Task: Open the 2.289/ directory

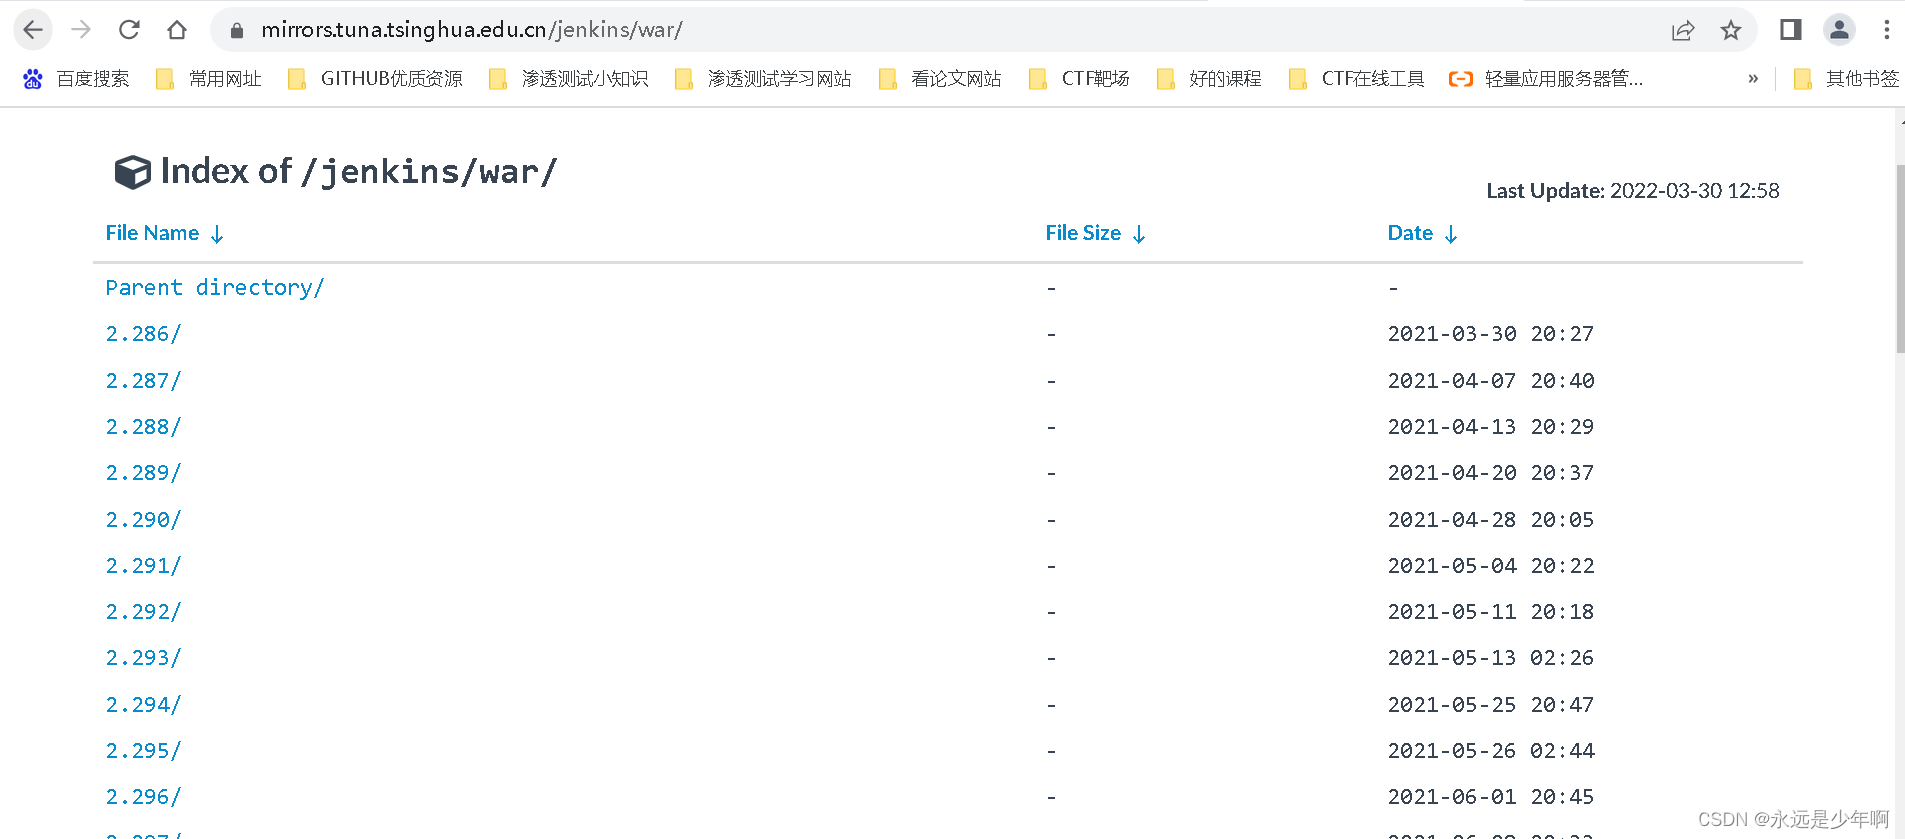Action: pos(144,473)
